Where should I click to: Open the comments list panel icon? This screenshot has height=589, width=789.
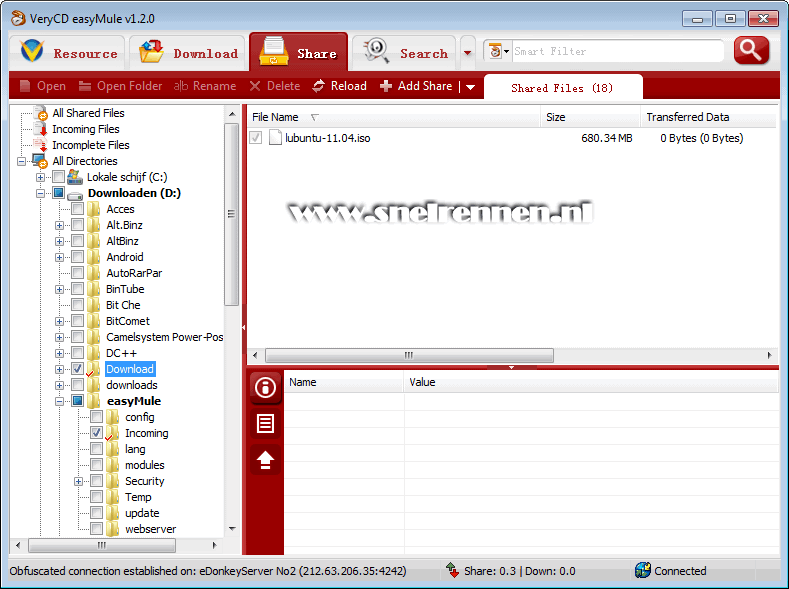[x=265, y=424]
